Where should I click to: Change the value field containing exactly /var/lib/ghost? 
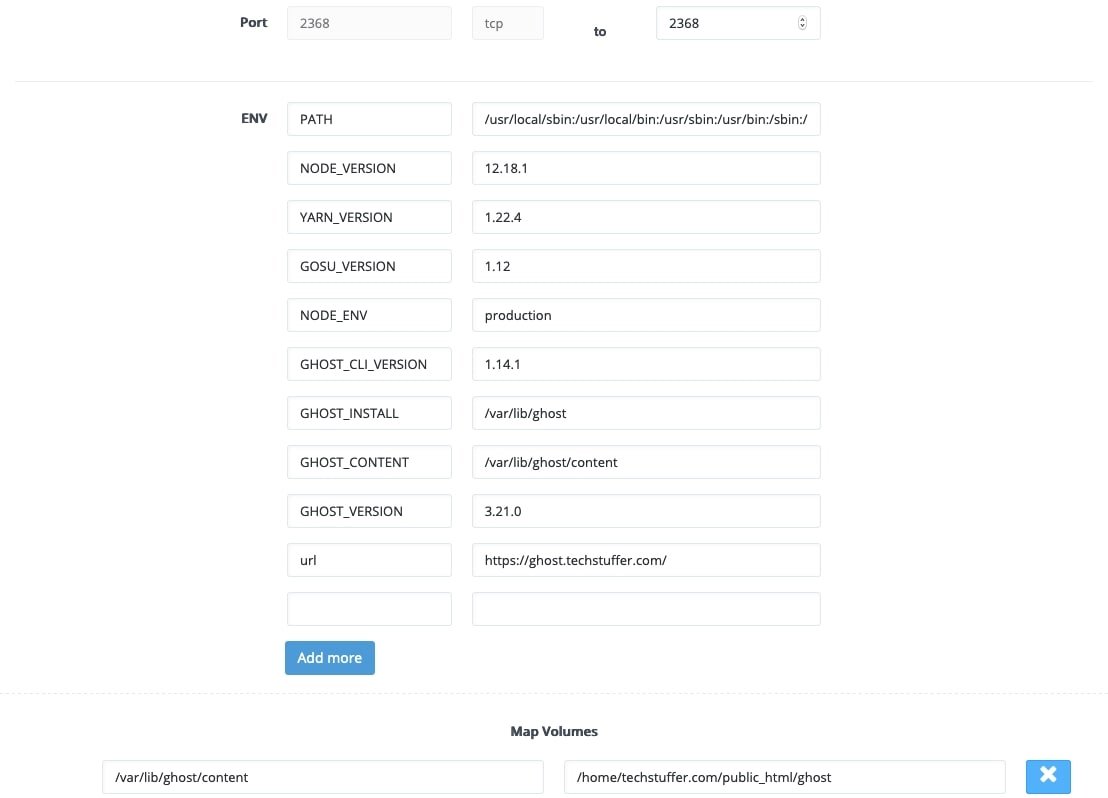[646, 413]
